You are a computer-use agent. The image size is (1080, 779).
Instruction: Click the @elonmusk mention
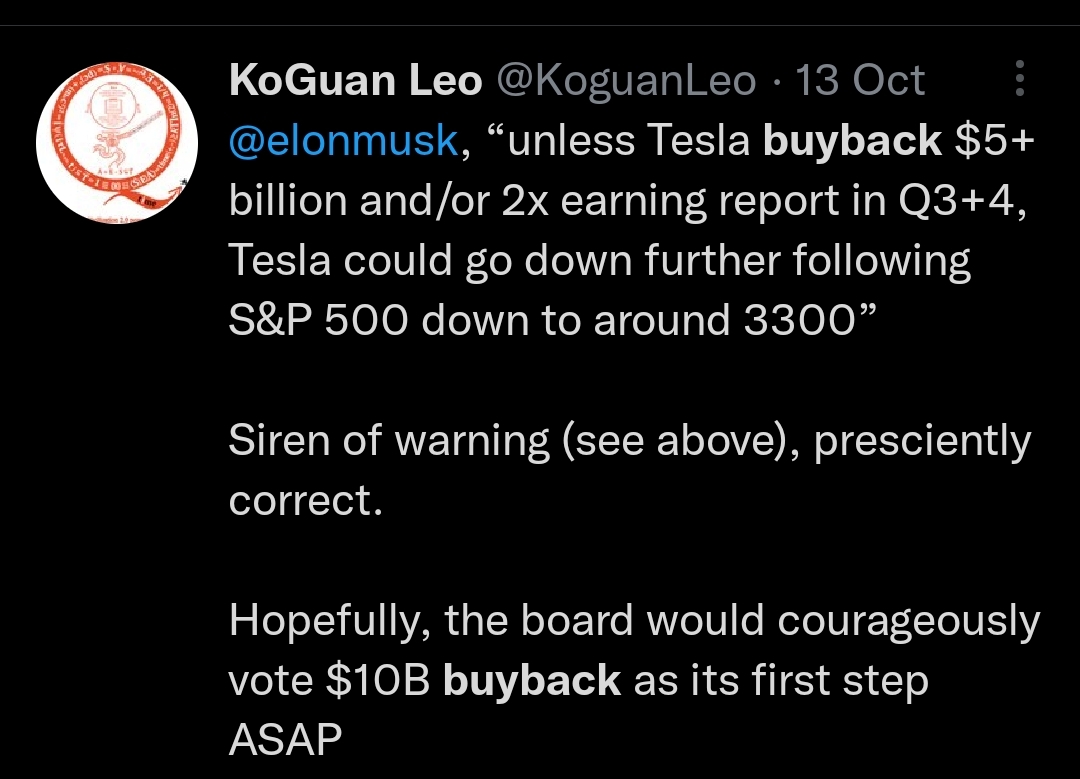tap(343, 141)
